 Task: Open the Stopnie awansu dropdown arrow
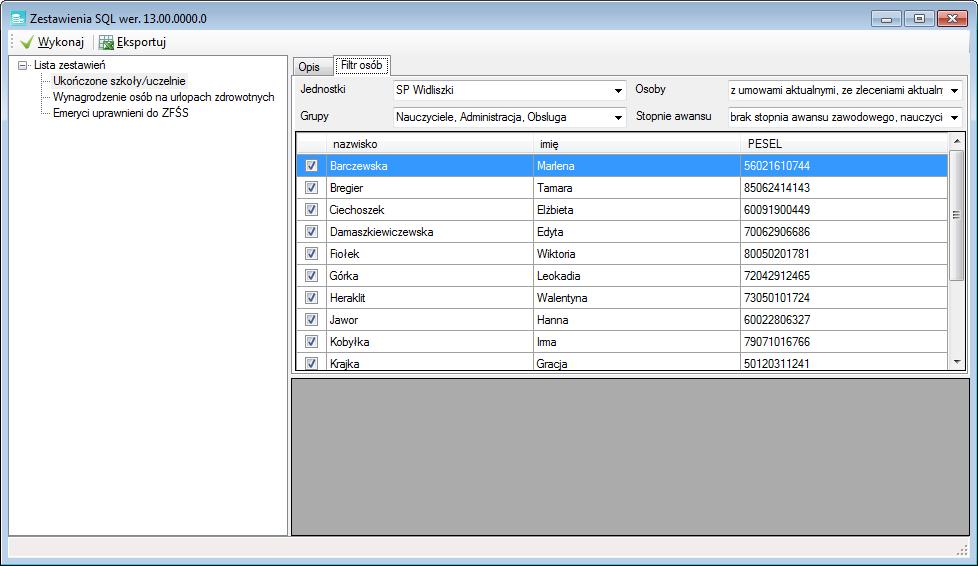[954, 117]
